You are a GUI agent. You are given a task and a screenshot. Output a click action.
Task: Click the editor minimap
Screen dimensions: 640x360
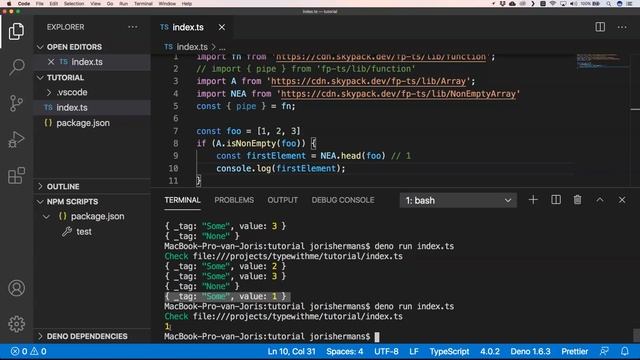tap(602, 60)
